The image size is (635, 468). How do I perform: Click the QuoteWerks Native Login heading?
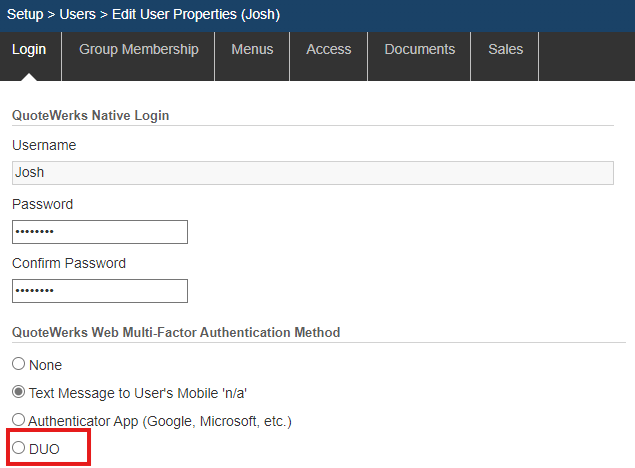tap(90, 115)
